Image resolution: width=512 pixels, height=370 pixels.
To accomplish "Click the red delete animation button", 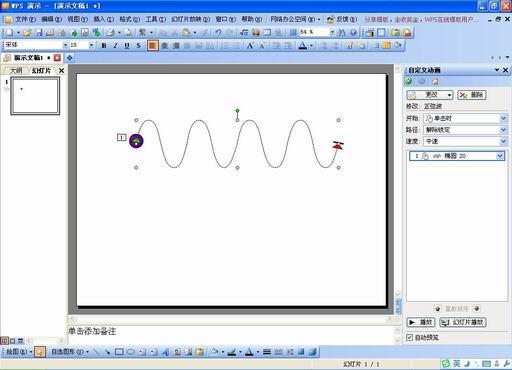I will [x=472, y=95].
